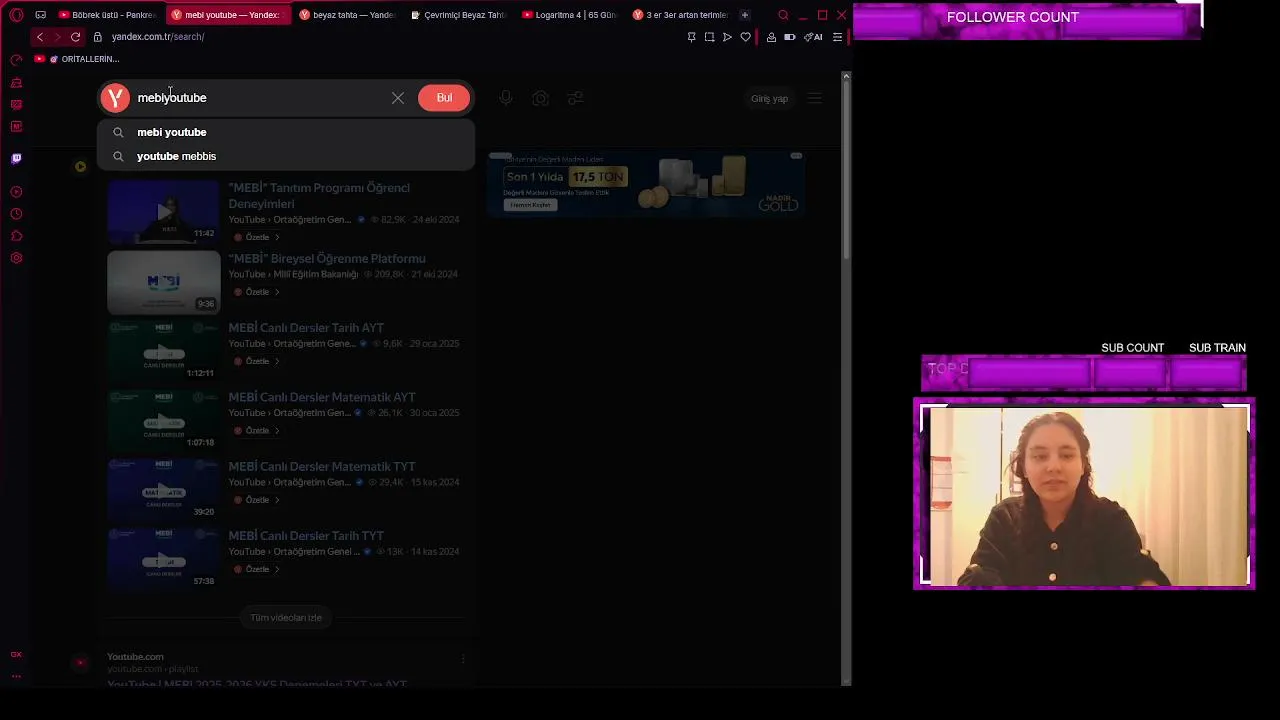Click the padlock site info icon
1280x720 pixels.
point(98,37)
